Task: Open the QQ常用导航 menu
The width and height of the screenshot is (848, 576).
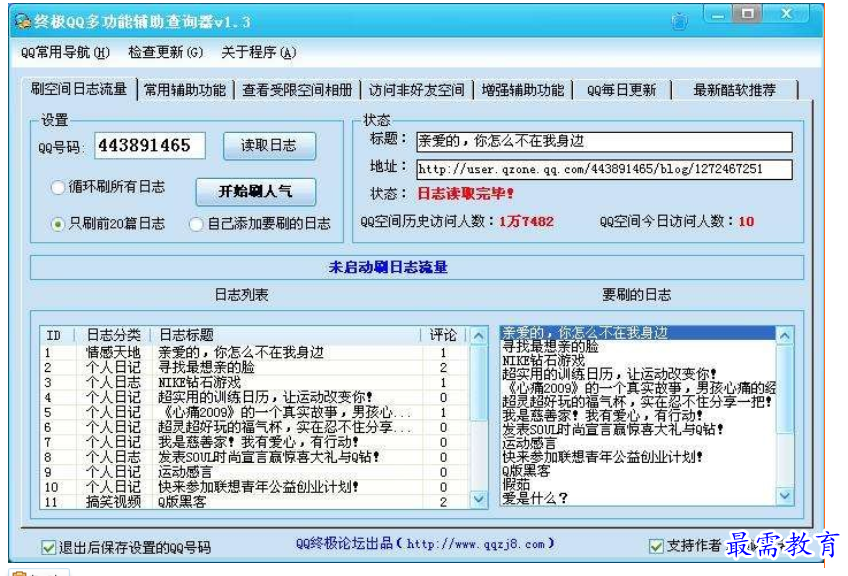Action: click(x=65, y=52)
